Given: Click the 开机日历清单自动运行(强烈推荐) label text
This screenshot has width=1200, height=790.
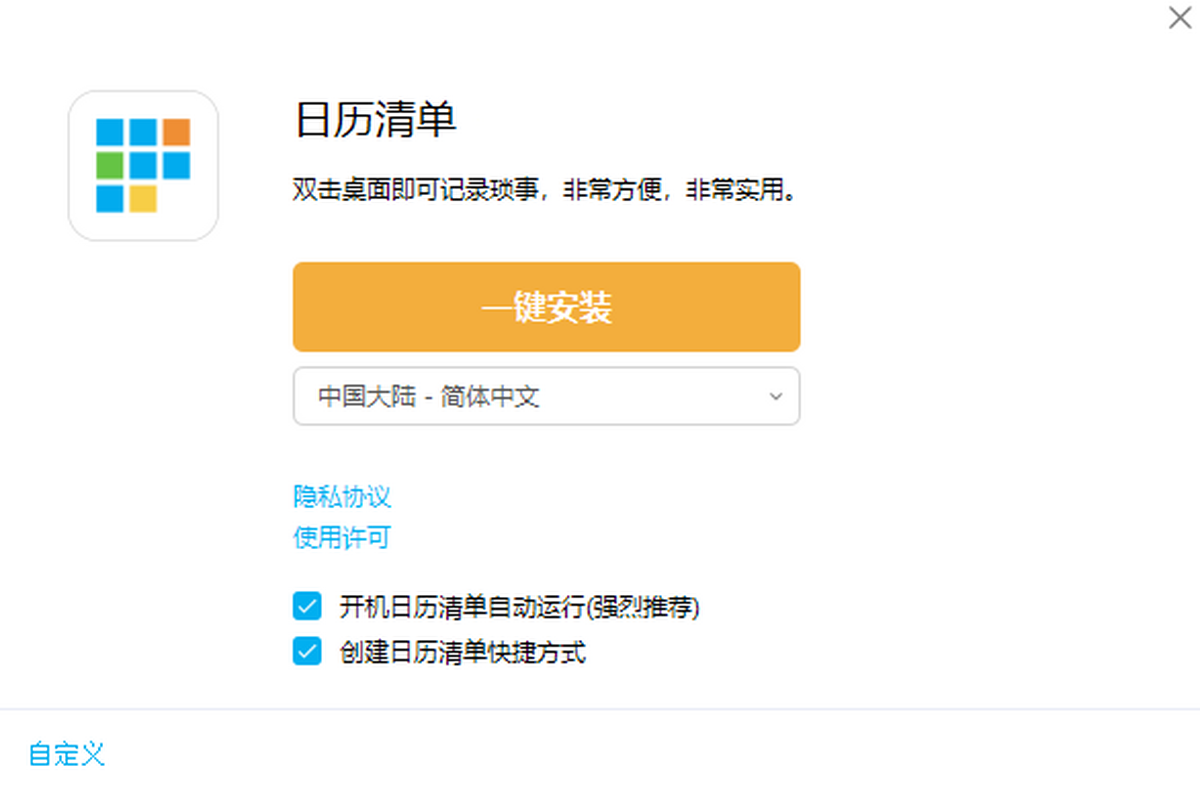Looking at the screenshot, I should click(x=519, y=607).
